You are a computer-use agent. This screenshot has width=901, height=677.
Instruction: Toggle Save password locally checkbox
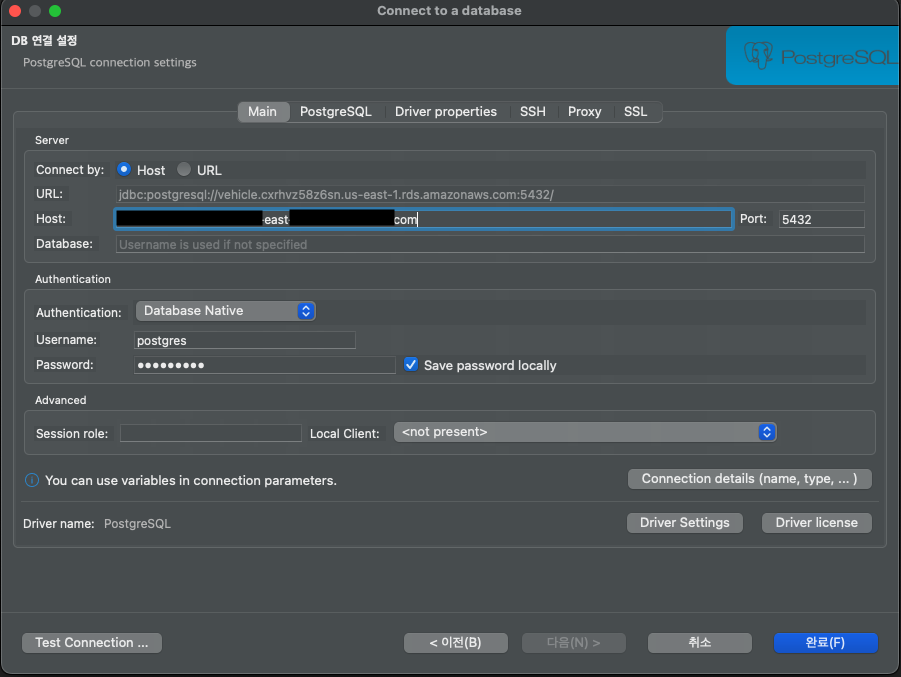point(411,365)
